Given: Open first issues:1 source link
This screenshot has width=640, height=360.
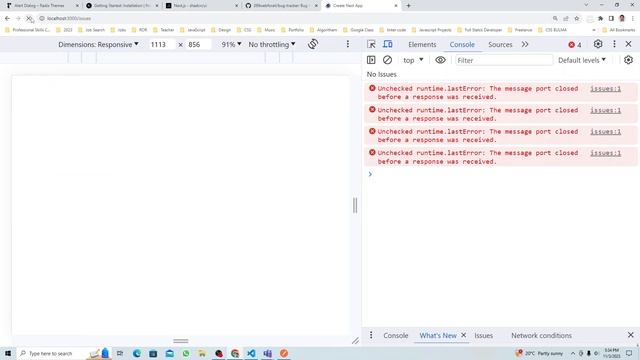Looking at the screenshot, I should point(605,89).
